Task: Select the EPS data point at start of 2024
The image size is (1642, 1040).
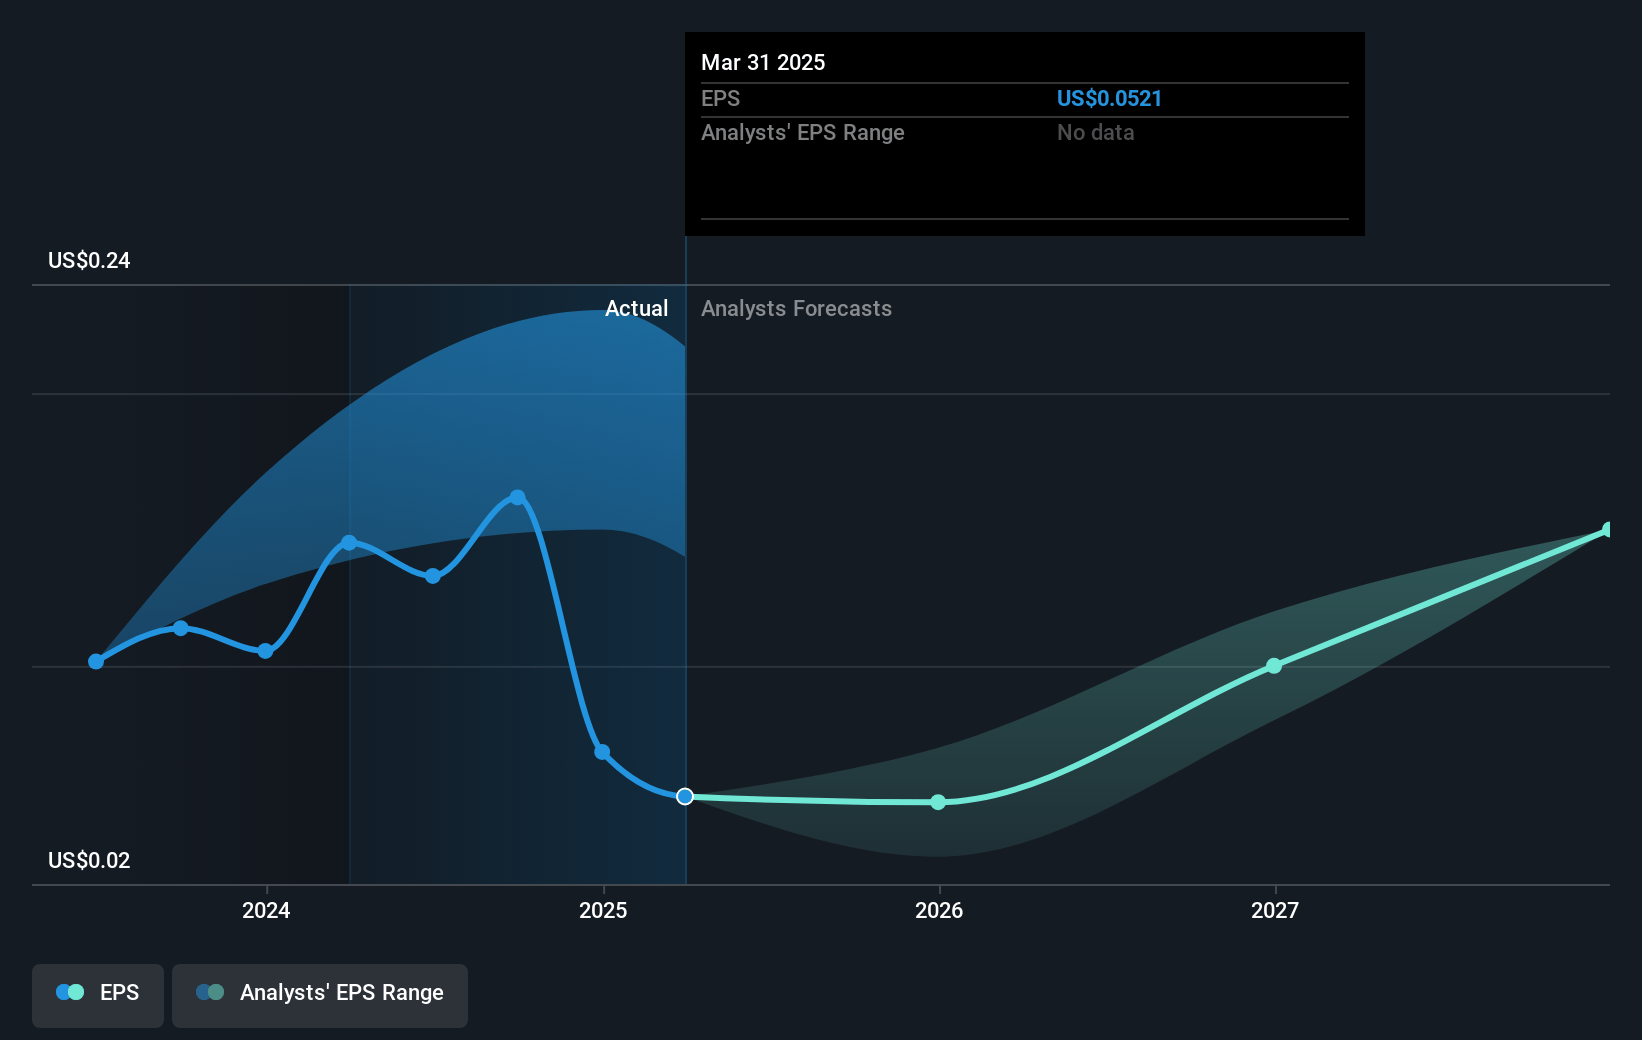Action: click(265, 651)
